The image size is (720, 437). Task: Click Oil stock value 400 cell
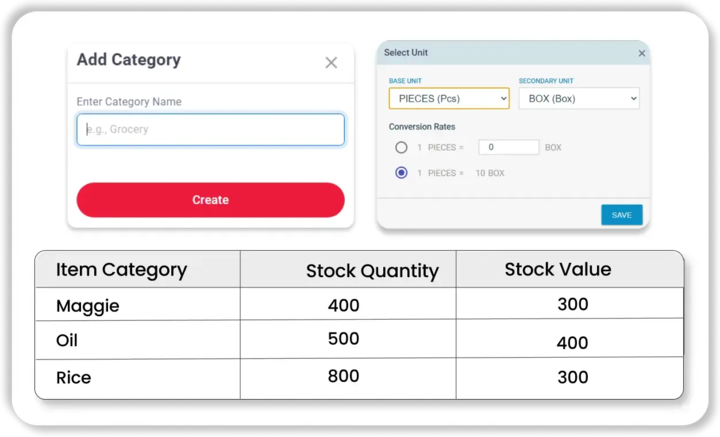point(572,343)
